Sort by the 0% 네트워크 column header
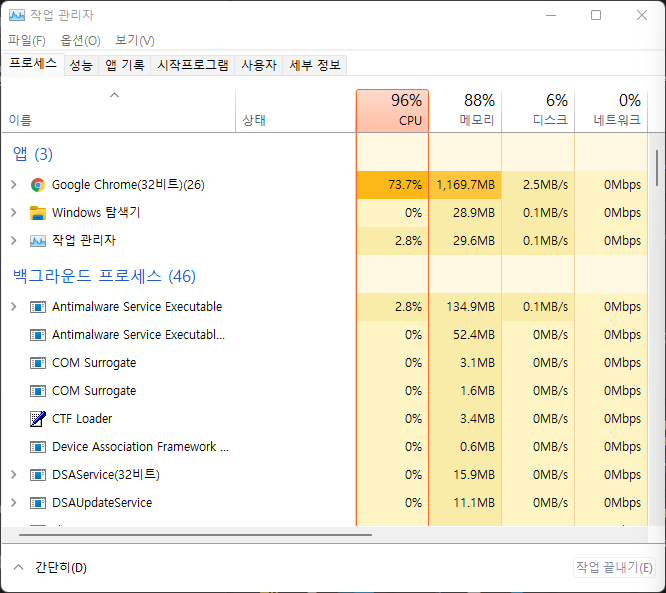Image resolution: width=666 pixels, height=593 pixels. pos(611,111)
